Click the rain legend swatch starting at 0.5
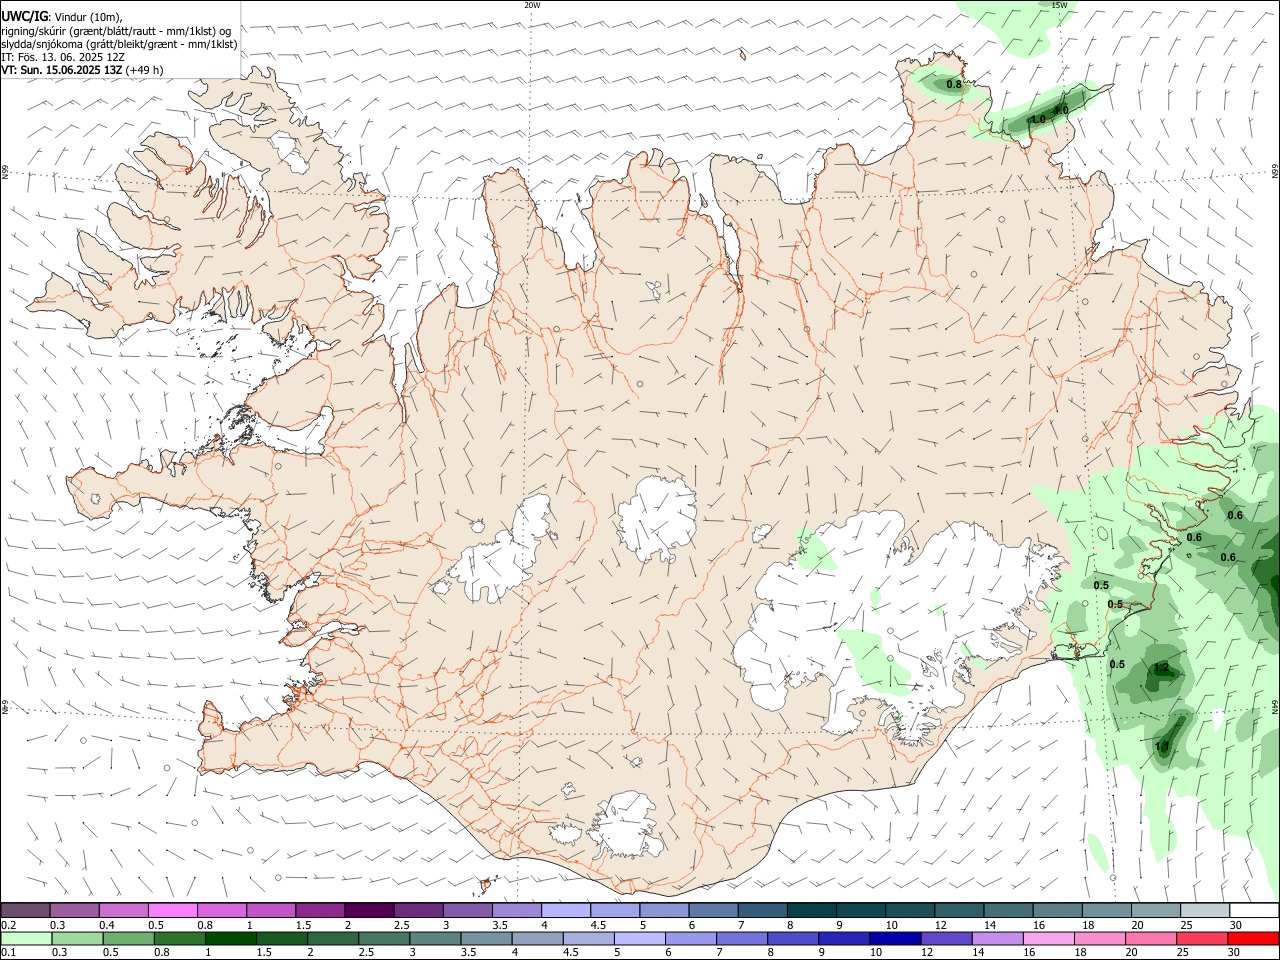This screenshot has height=960, width=1280. [x=128, y=938]
